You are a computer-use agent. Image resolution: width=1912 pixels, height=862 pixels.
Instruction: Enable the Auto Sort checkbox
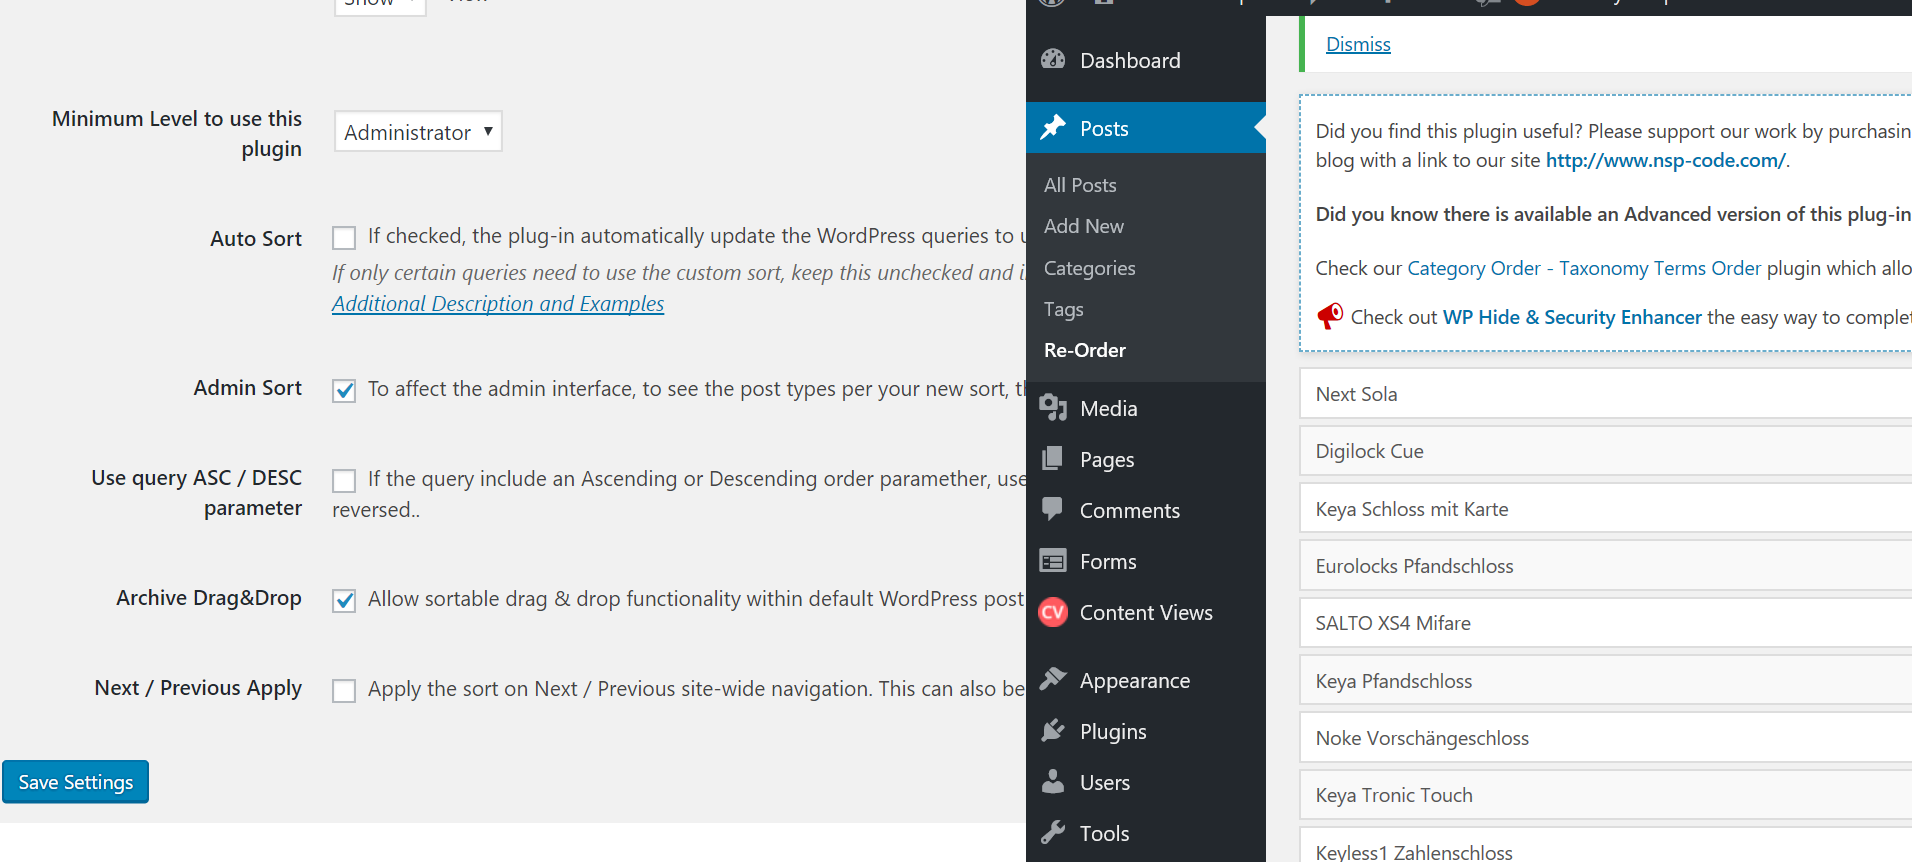(x=344, y=238)
